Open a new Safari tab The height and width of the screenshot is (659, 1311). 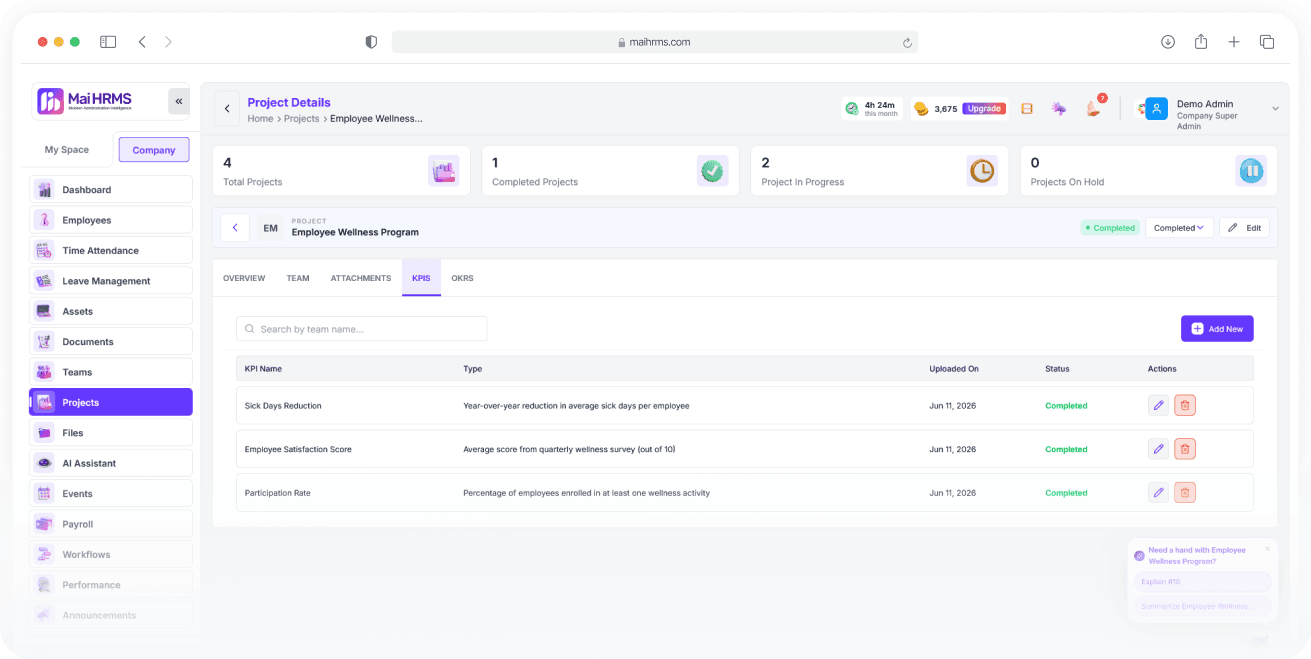(x=1234, y=42)
